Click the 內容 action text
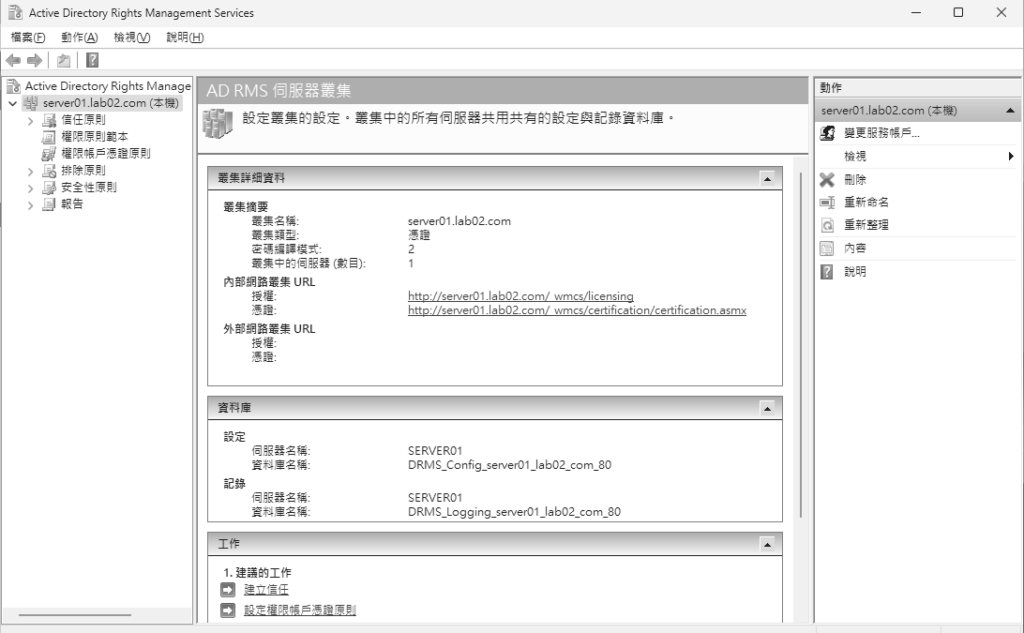 [x=855, y=248]
